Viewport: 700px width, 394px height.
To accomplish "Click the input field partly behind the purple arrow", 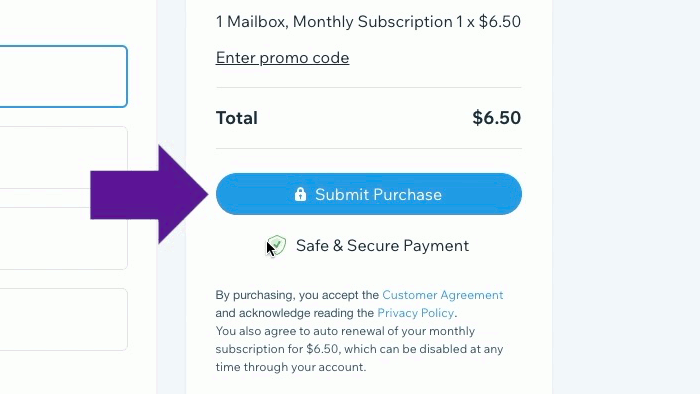I will (x=63, y=238).
